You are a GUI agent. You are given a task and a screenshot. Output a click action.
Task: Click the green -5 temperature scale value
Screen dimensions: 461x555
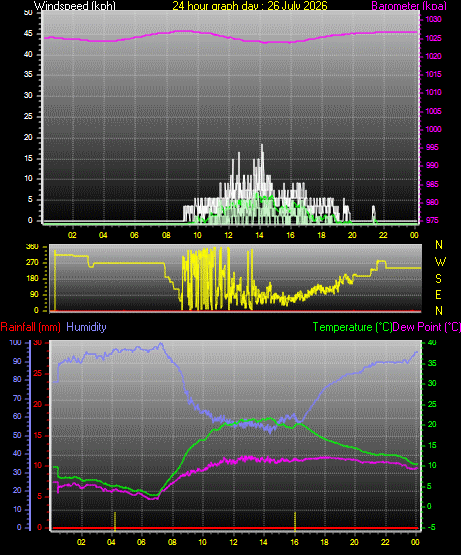coord(432,527)
